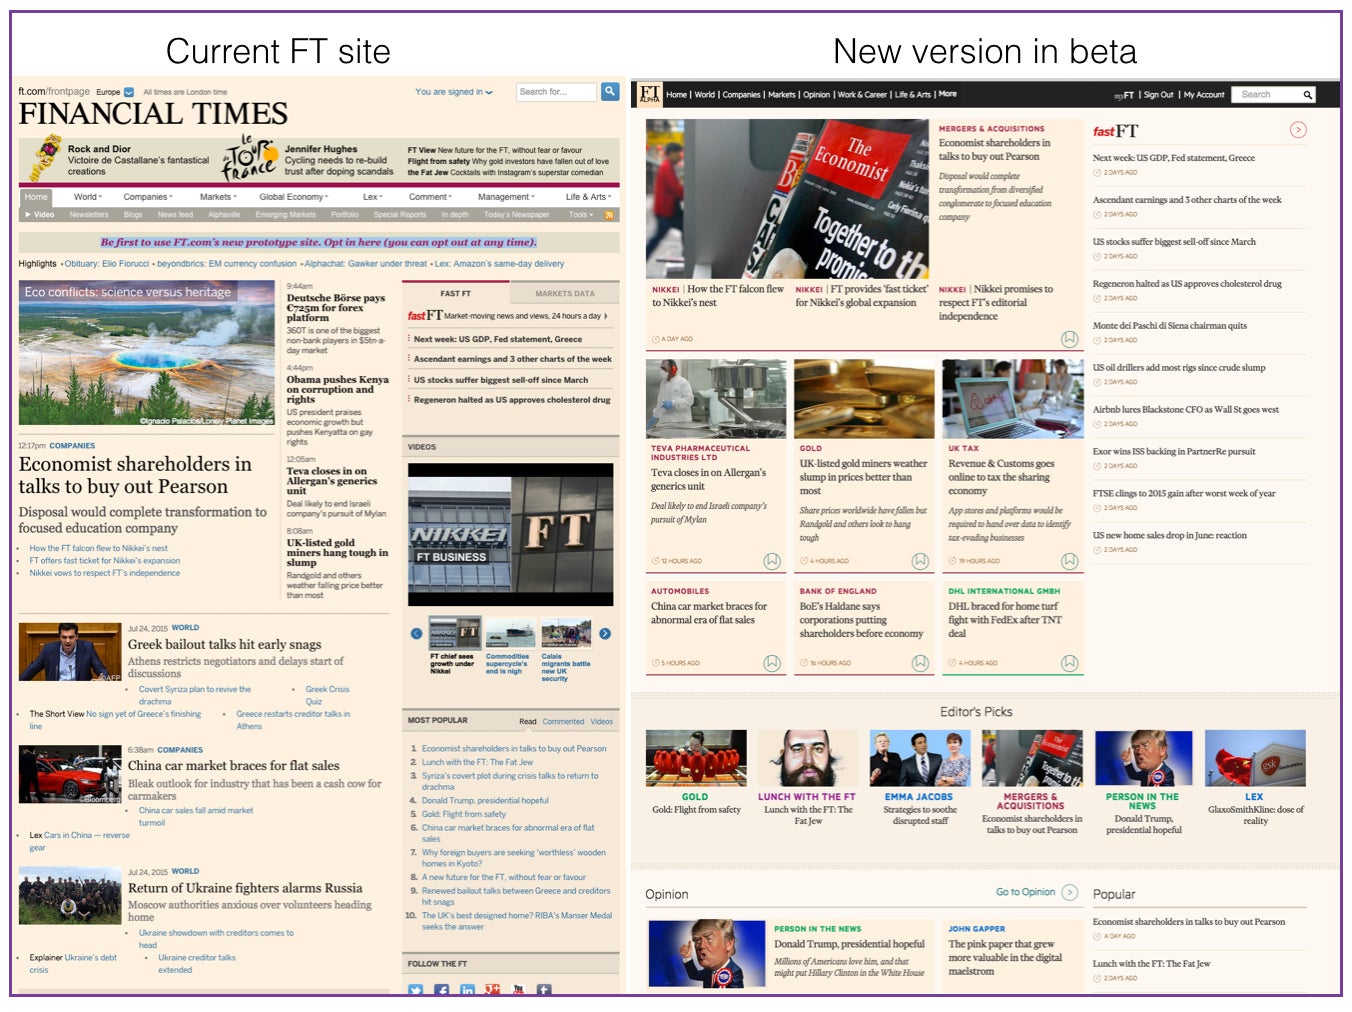1352x1012 pixels.
Task: Expand the Global Economy dropdown
Action: (294, 197)
